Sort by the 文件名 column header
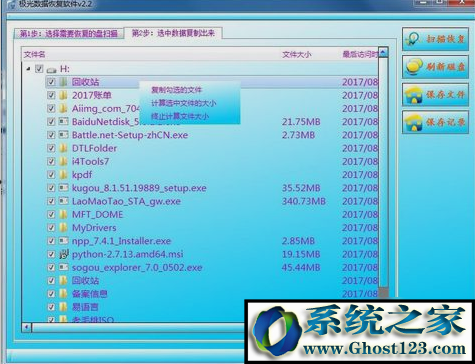This screenshot has width=475, height=364. 34,55
